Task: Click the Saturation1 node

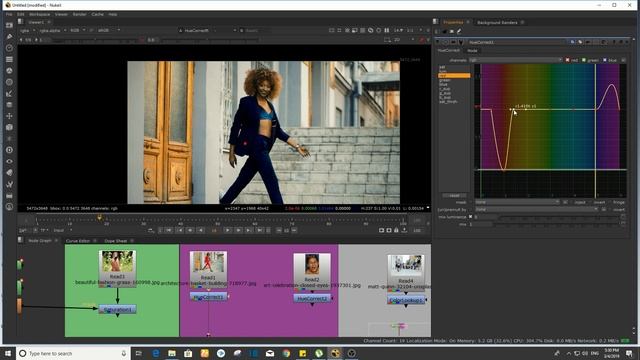Action: click(x=118, y=310)
